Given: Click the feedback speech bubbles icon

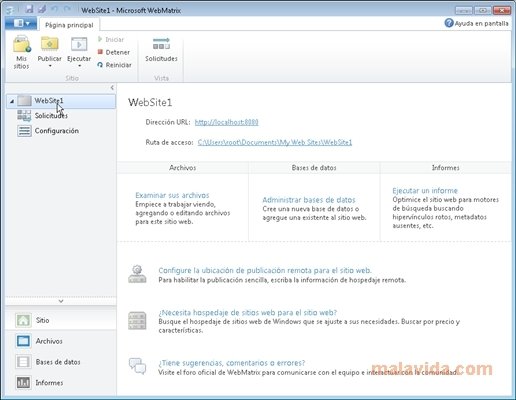Looking at the screenshot, I should pos(137,366).
